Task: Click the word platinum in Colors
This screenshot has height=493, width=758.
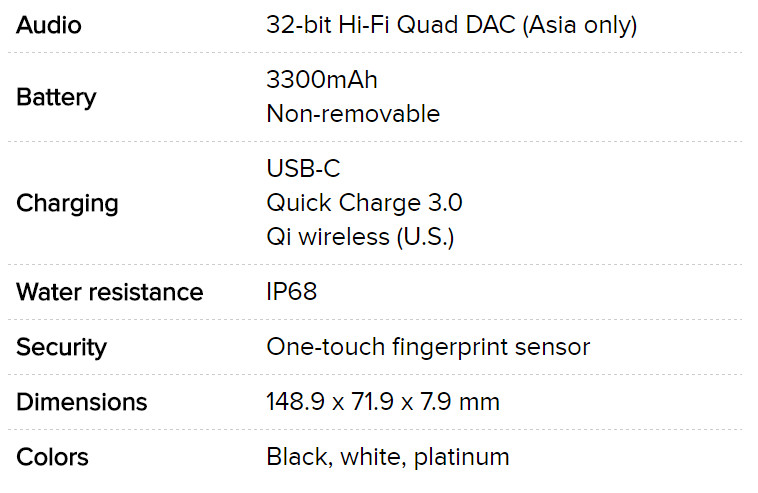Action: pyautogui.click(x=461, y=457)
